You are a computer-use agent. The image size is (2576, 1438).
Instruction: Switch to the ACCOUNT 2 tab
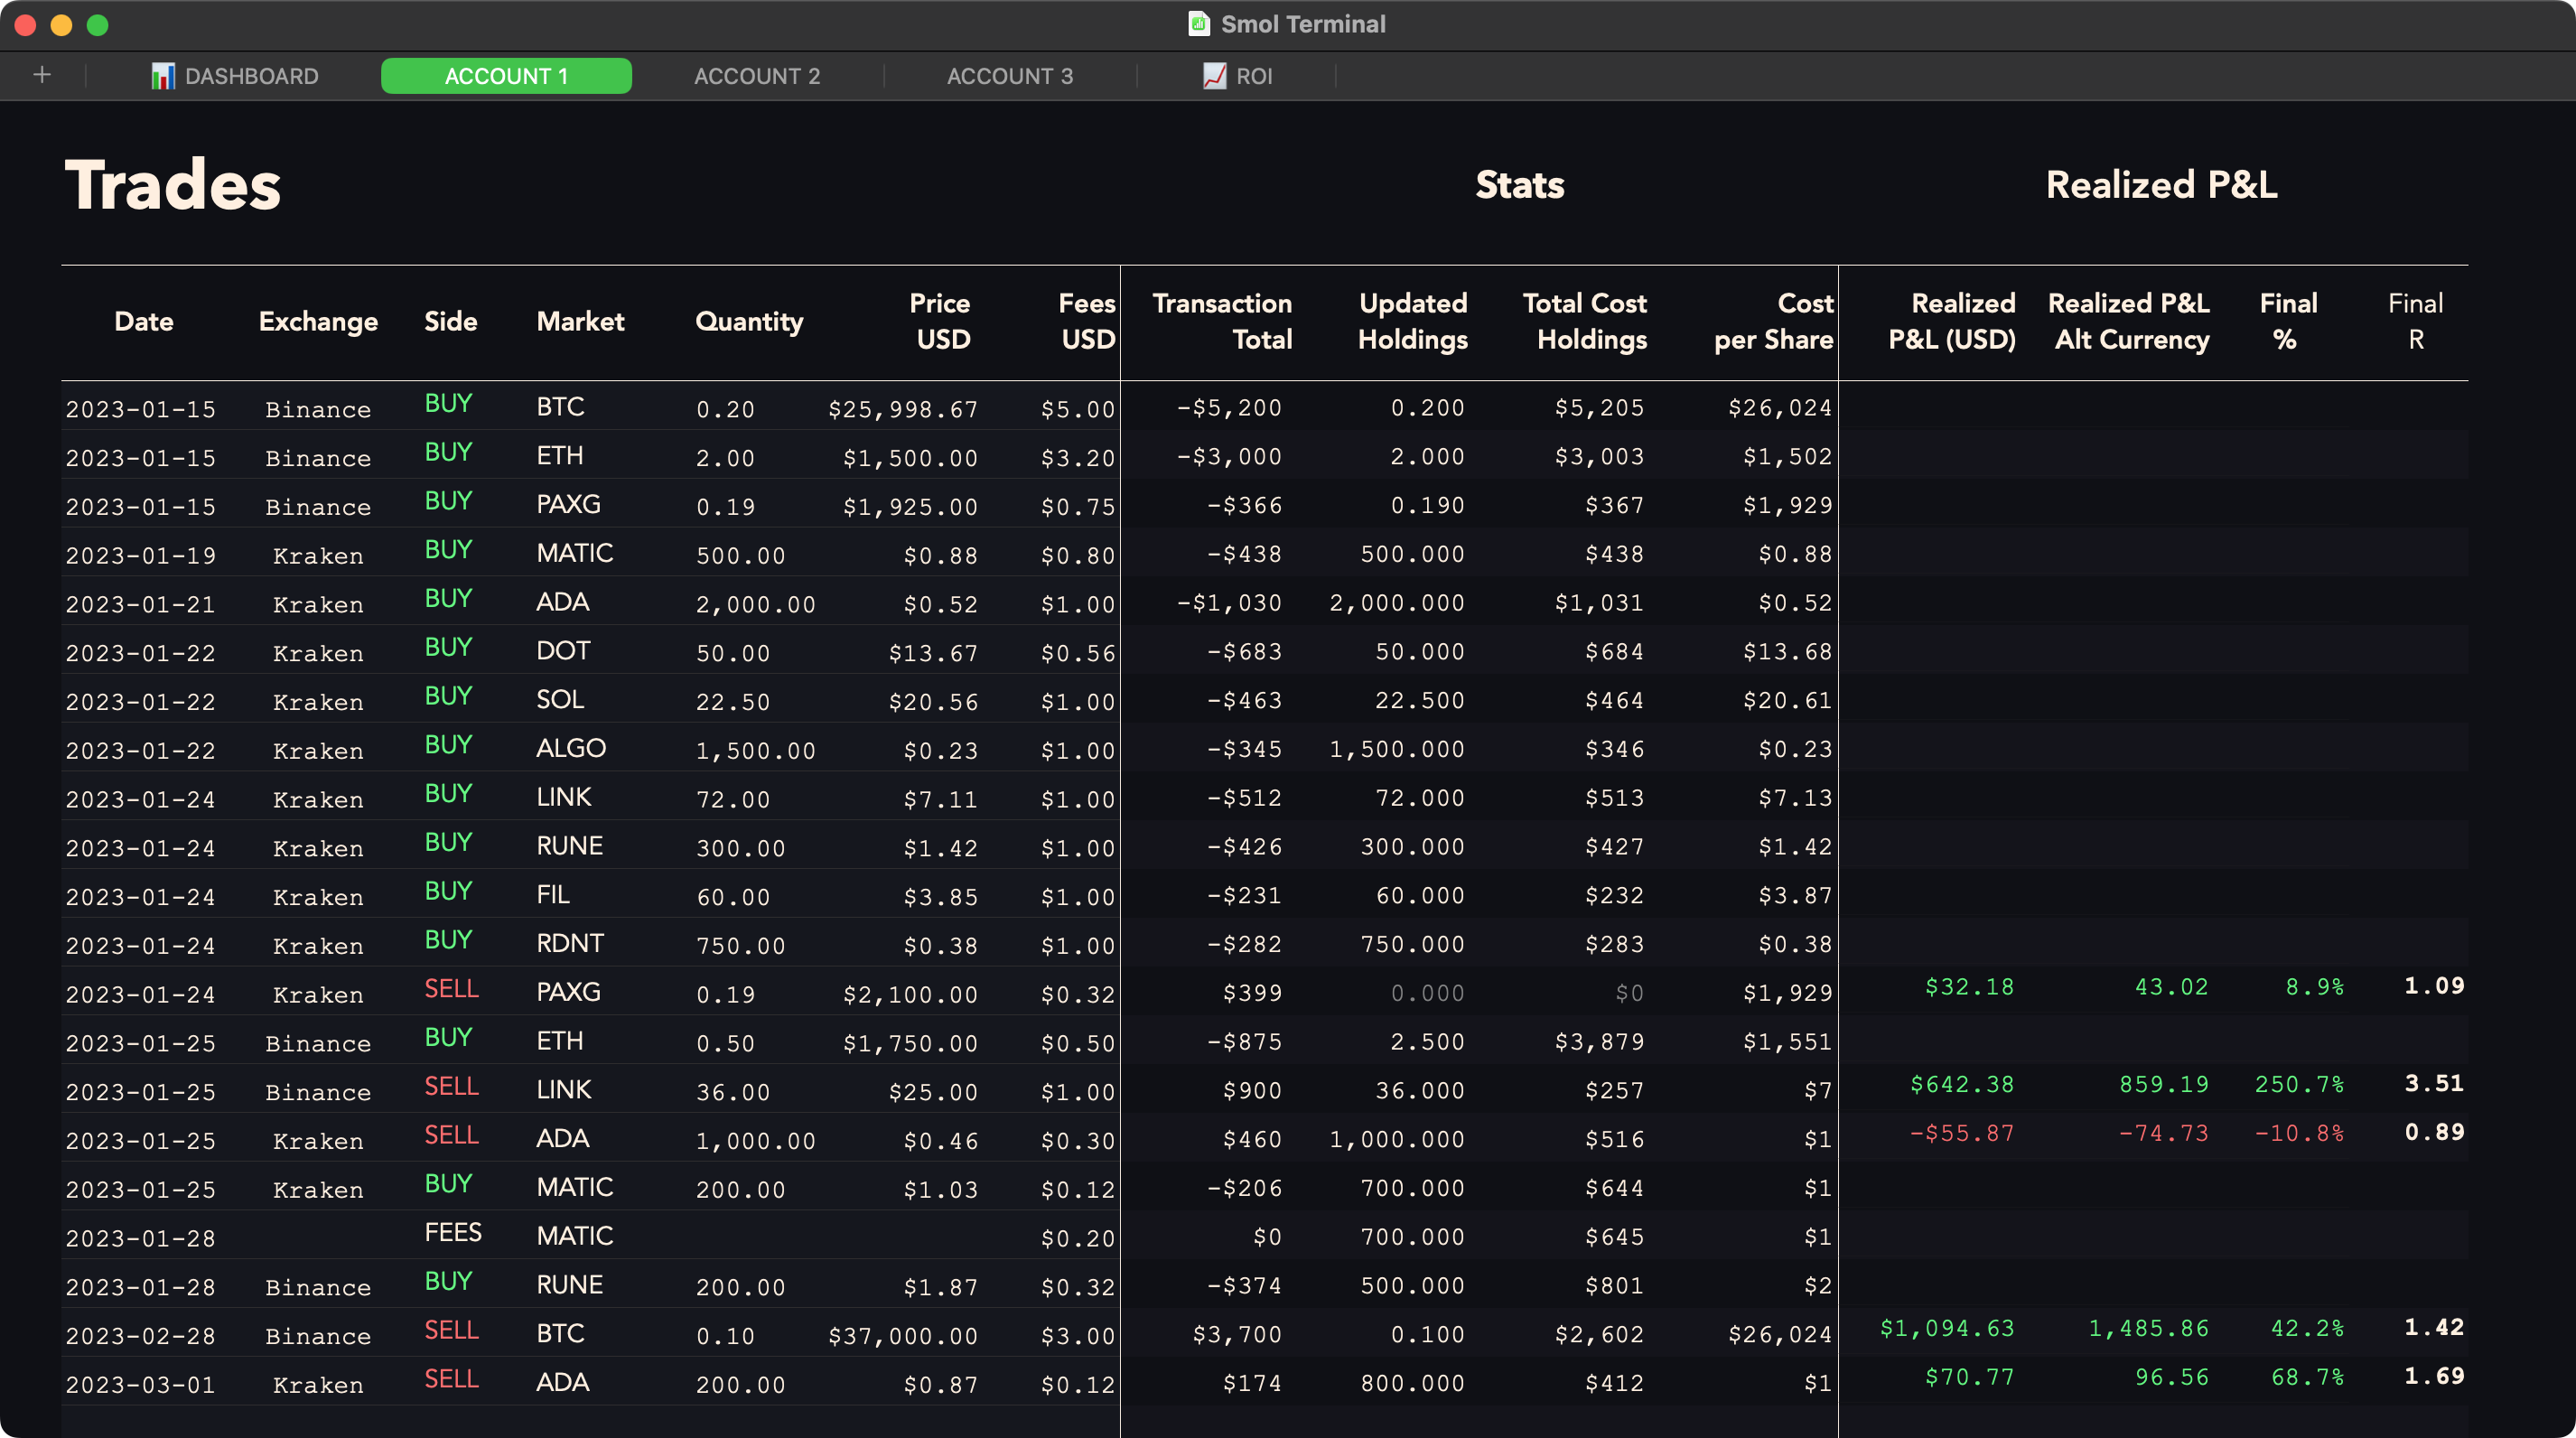[757, 76]
